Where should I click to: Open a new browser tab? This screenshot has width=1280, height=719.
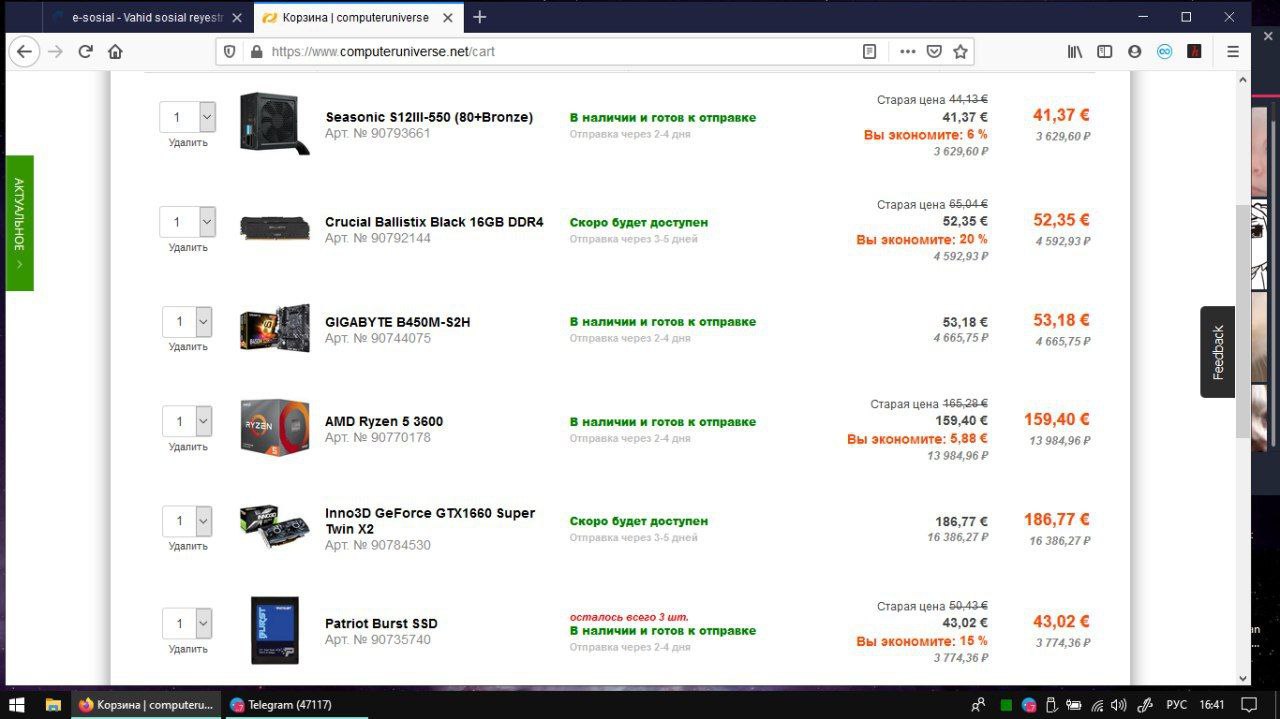point(480,17)
